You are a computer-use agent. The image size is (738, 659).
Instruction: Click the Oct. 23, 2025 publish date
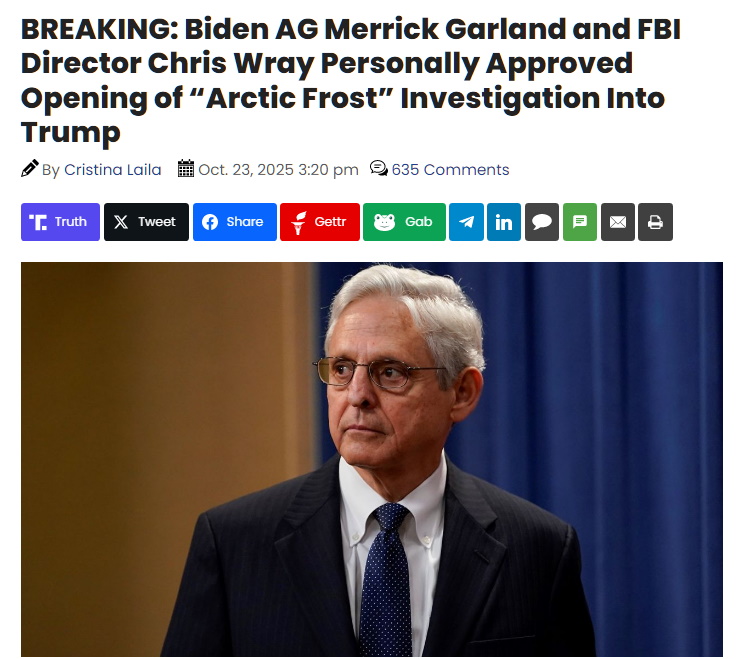click(278, 170)
